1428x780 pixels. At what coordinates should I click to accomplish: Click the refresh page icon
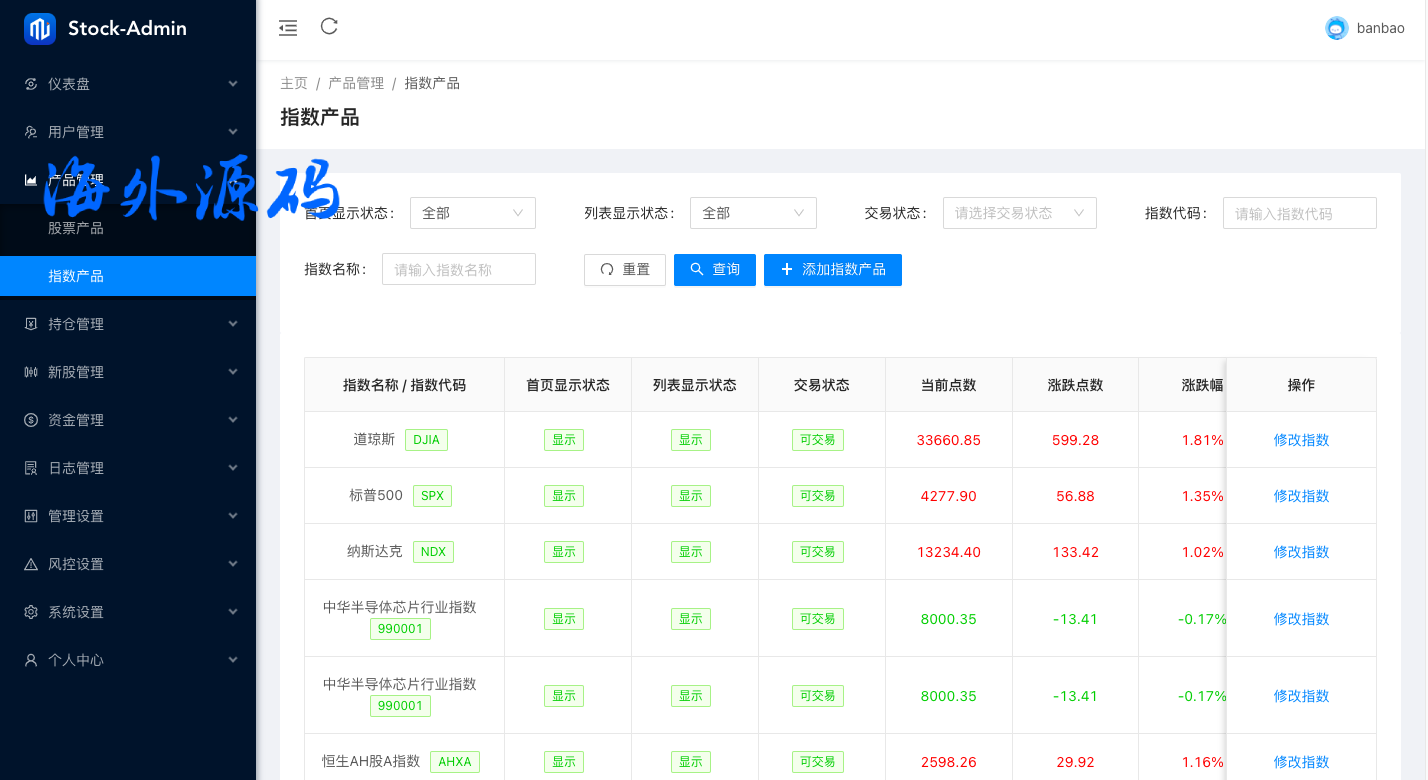[329, 27]
